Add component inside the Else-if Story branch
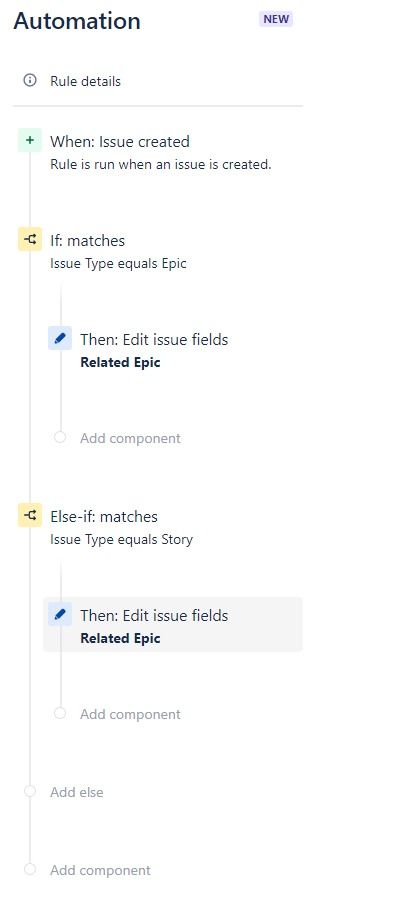 pyautogui.click(x=130, y=714)
